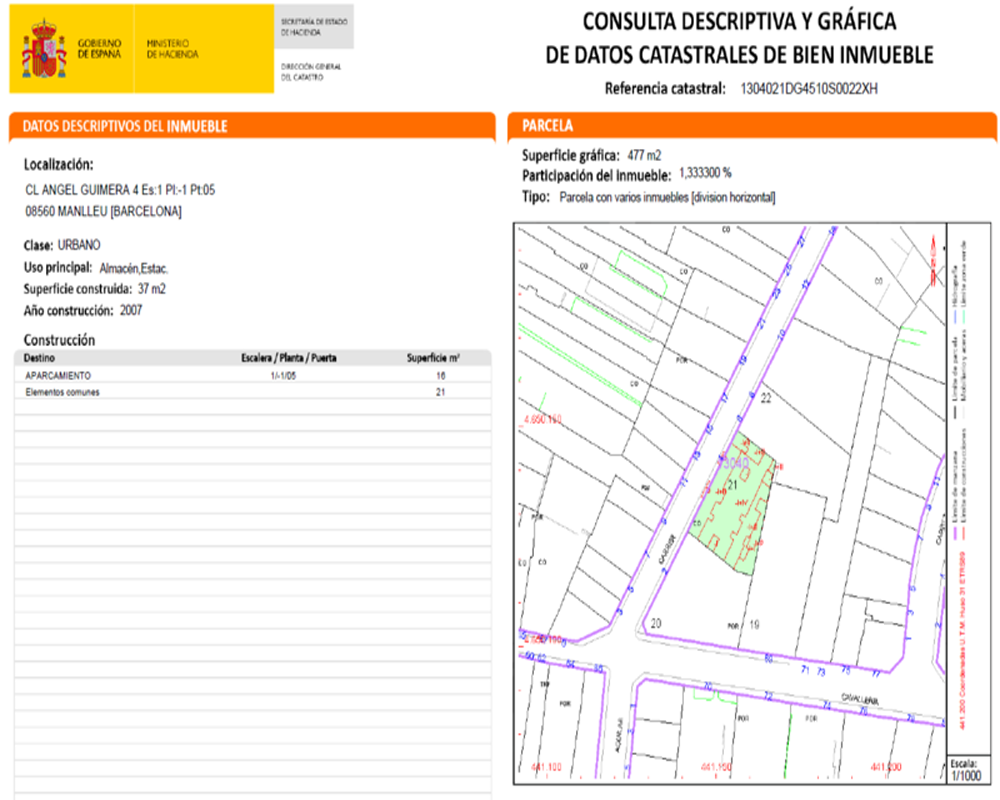The height and width of the screenshot is (800, 1000).
Task: Select the Gobierno de España logo text
Action: [x=99, y=48]
